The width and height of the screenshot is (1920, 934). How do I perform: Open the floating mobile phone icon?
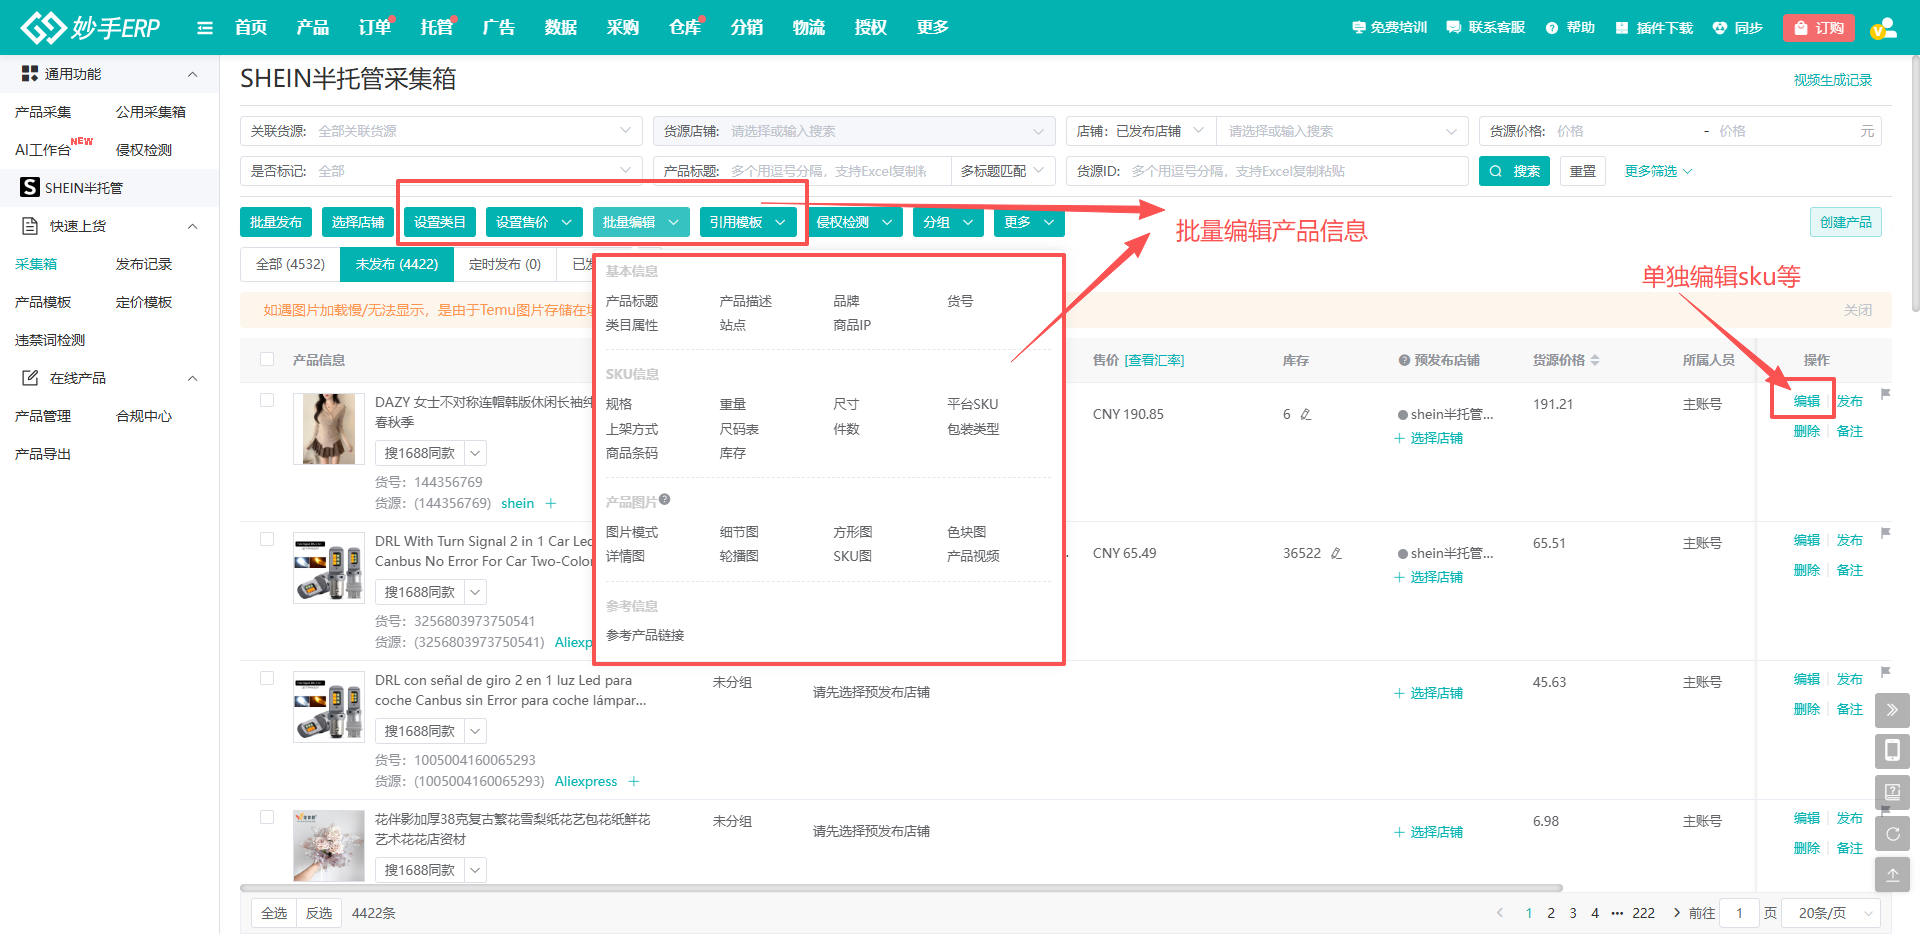(1892, 751)
